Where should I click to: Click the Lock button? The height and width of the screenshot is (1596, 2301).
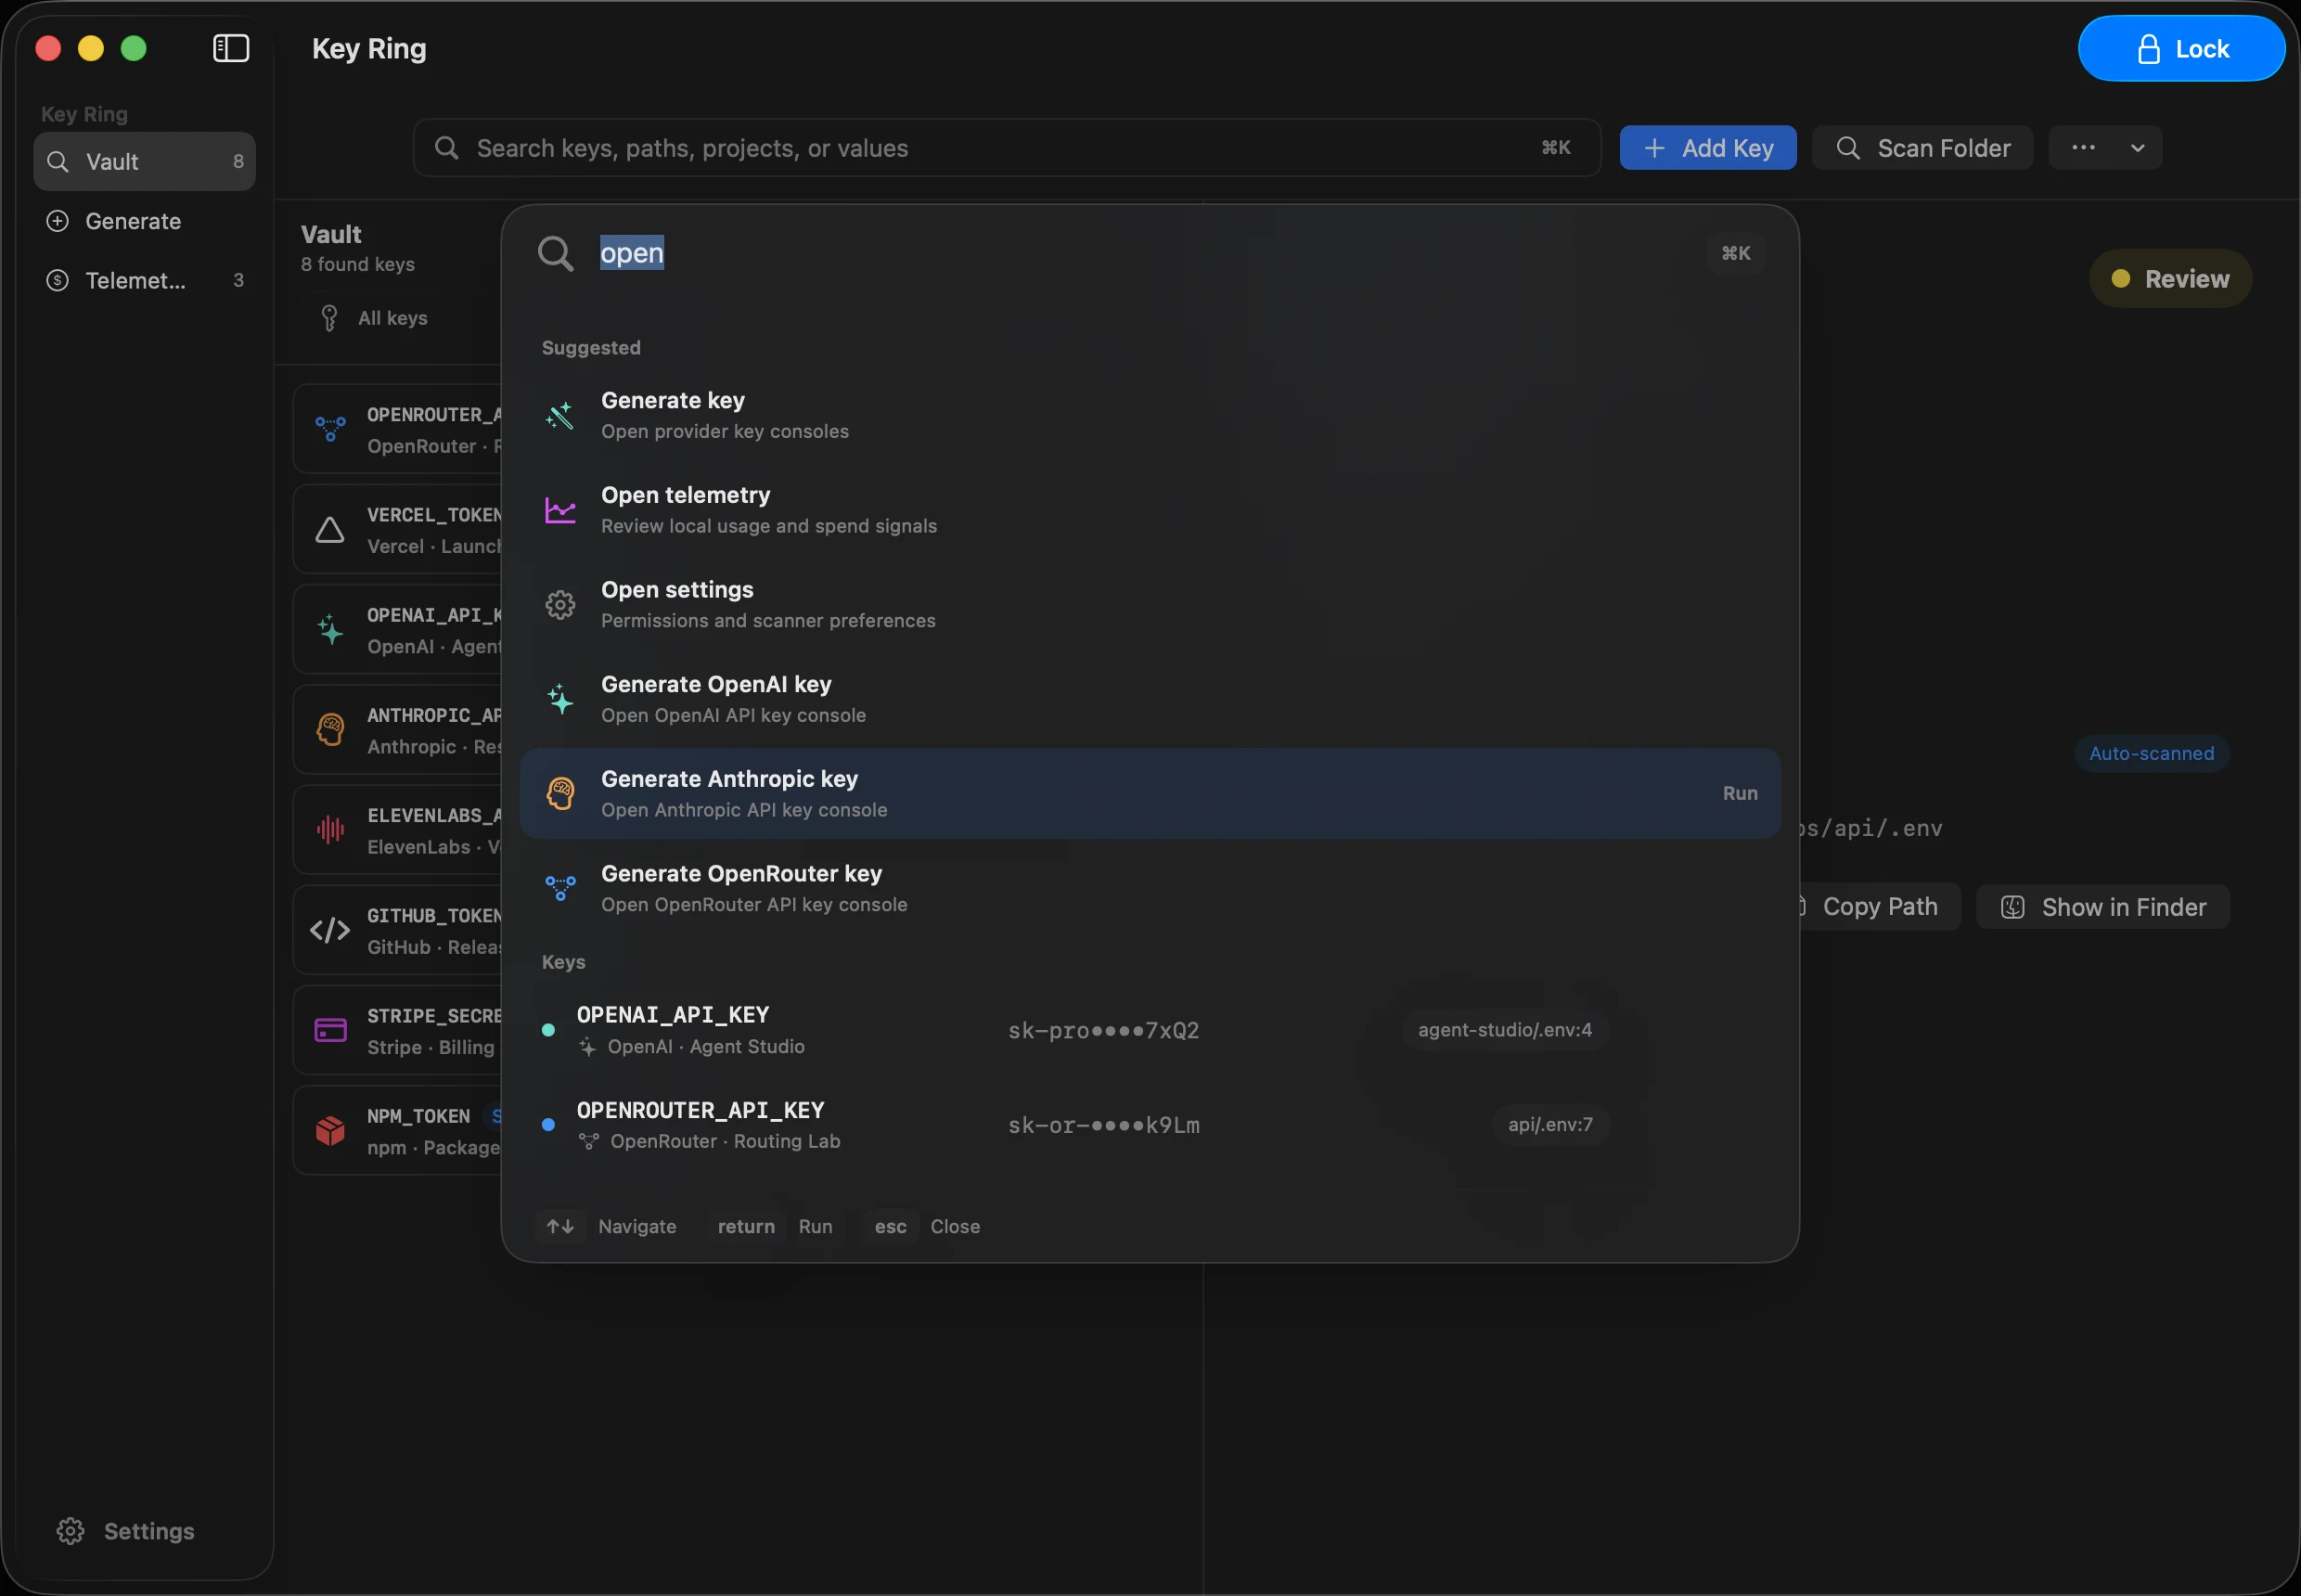click(x=2181, y=48)
